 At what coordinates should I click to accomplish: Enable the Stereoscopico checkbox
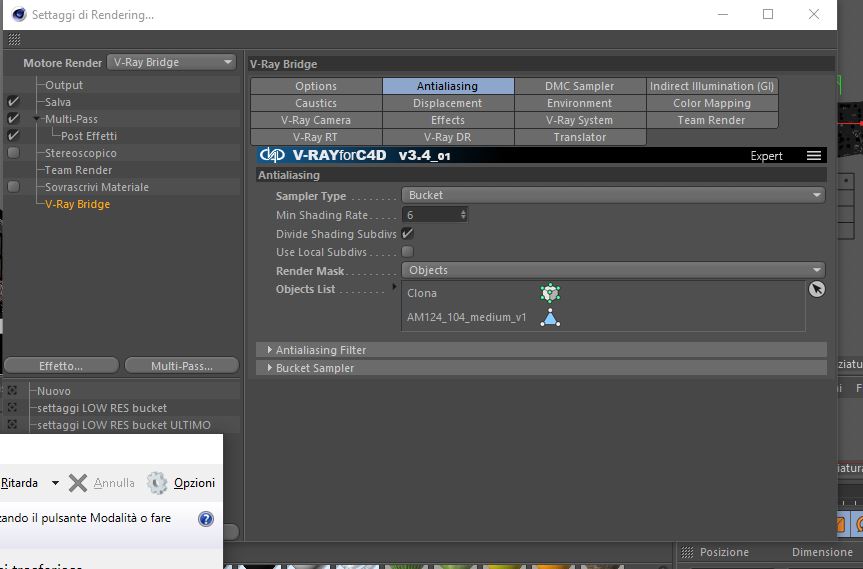pyautogui.click(x=13, y=153)
